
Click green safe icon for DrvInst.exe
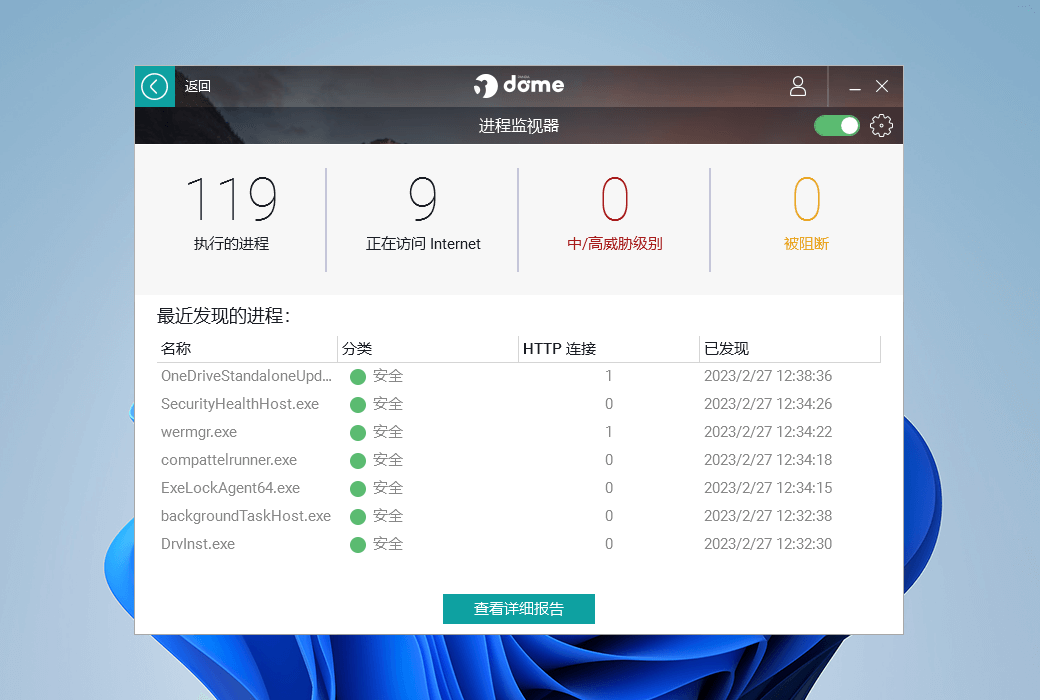358,545
